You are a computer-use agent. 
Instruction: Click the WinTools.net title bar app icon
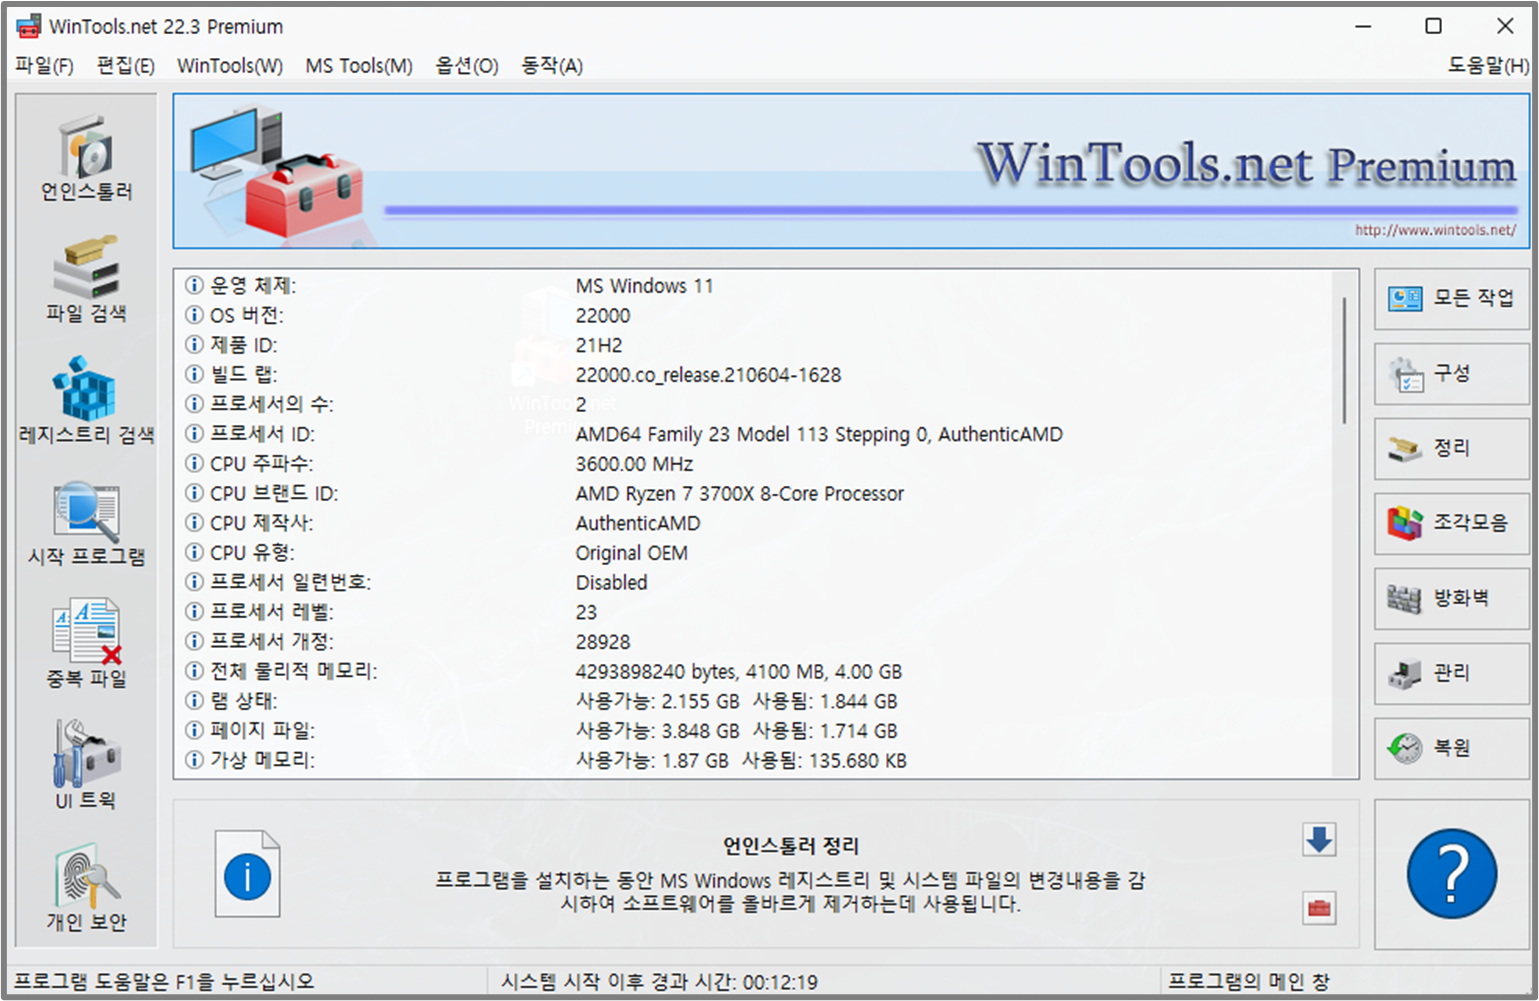[x=29, y=27]
